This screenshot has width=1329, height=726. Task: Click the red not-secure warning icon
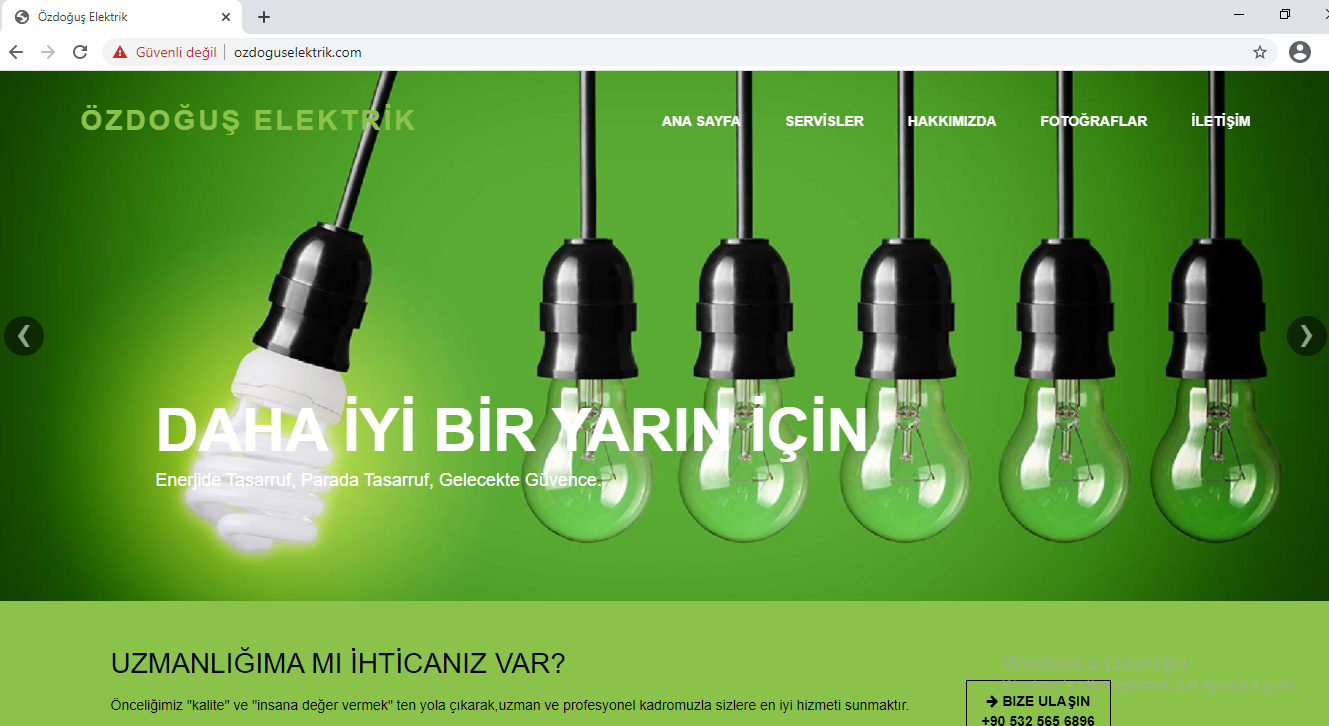[120, 52]
